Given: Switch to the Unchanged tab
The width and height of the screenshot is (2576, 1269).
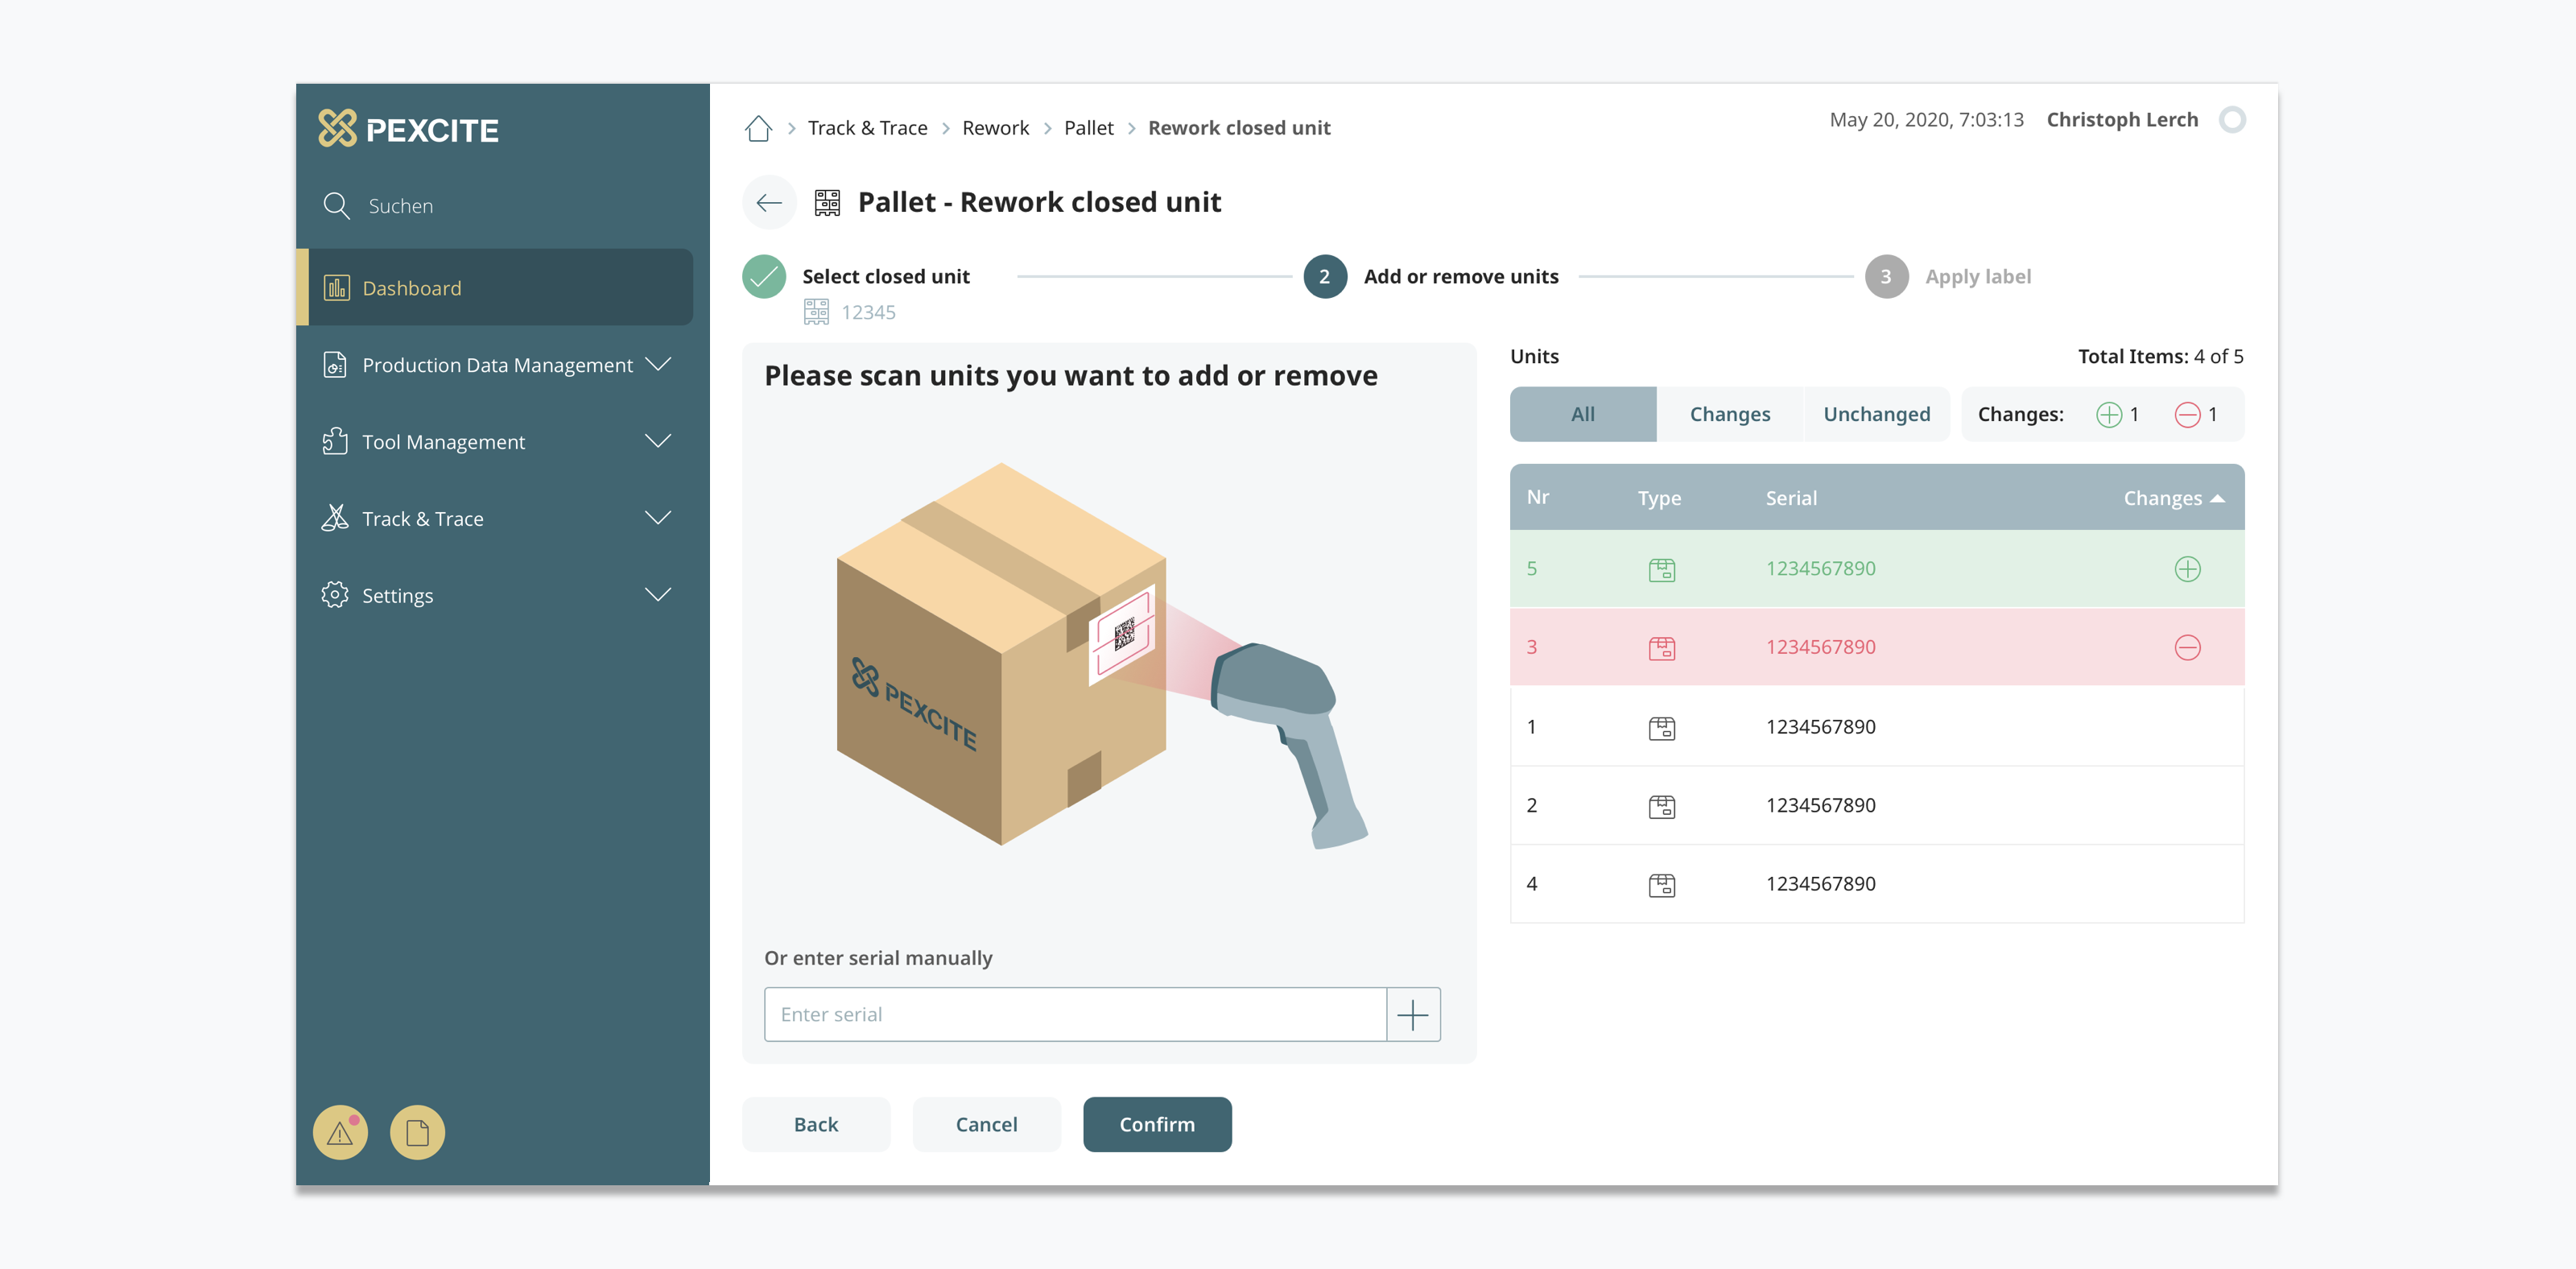Looking at the screenshot, I should click(1876, 414).
